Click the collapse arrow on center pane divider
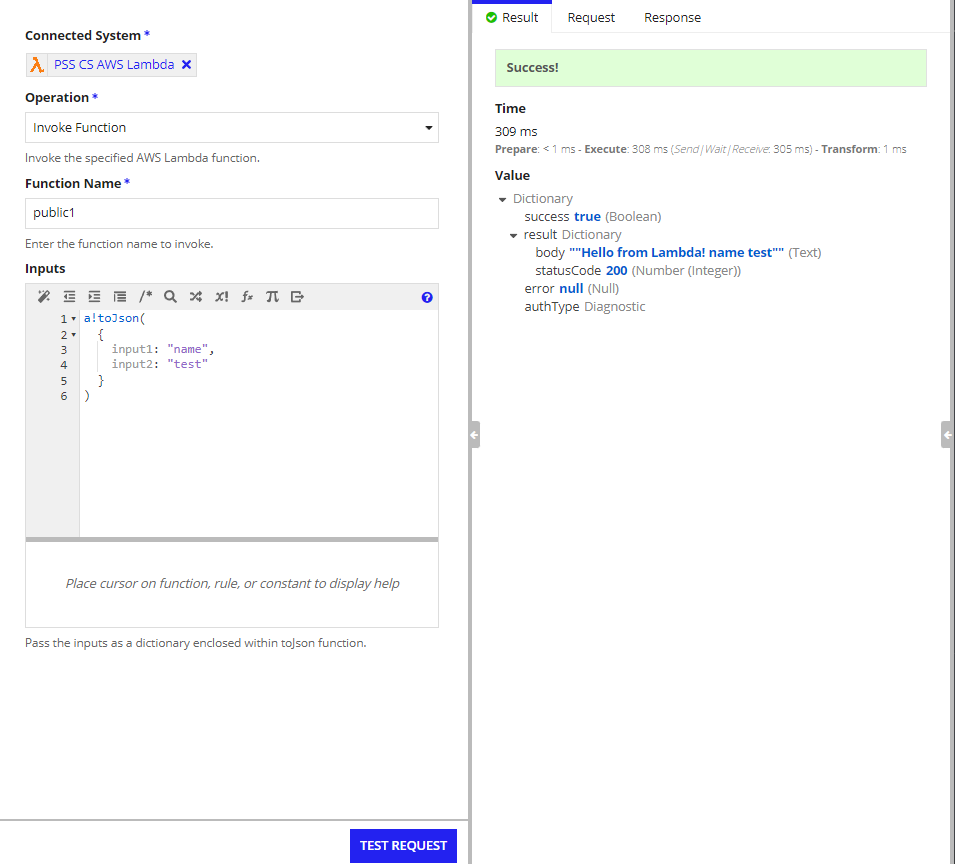 [474, 435]
